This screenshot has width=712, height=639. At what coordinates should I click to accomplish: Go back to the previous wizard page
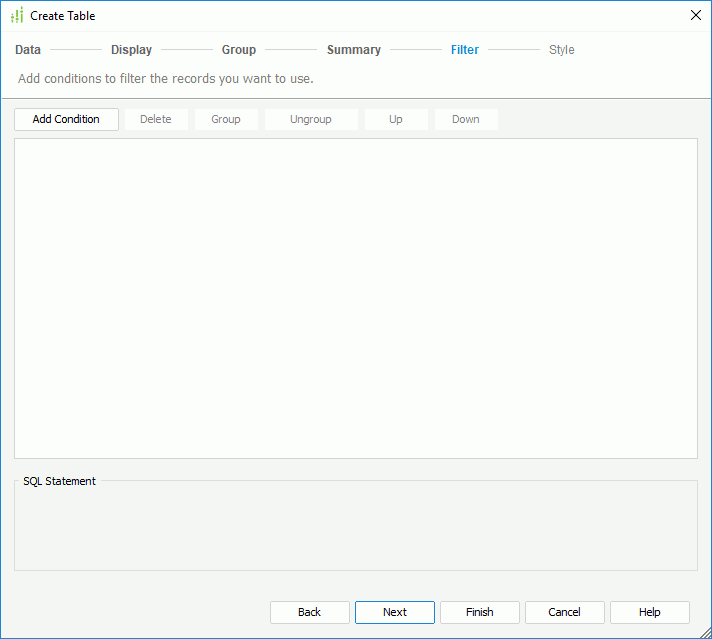310,612
